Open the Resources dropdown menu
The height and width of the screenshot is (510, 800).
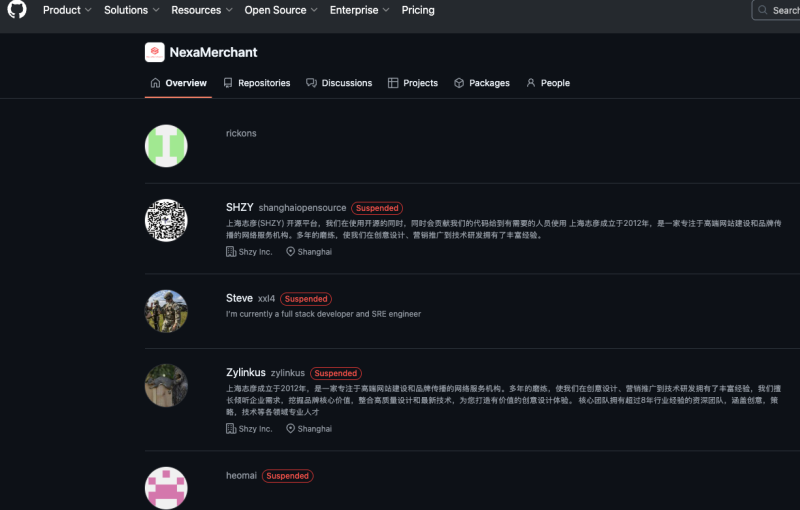tap(202, 10)
